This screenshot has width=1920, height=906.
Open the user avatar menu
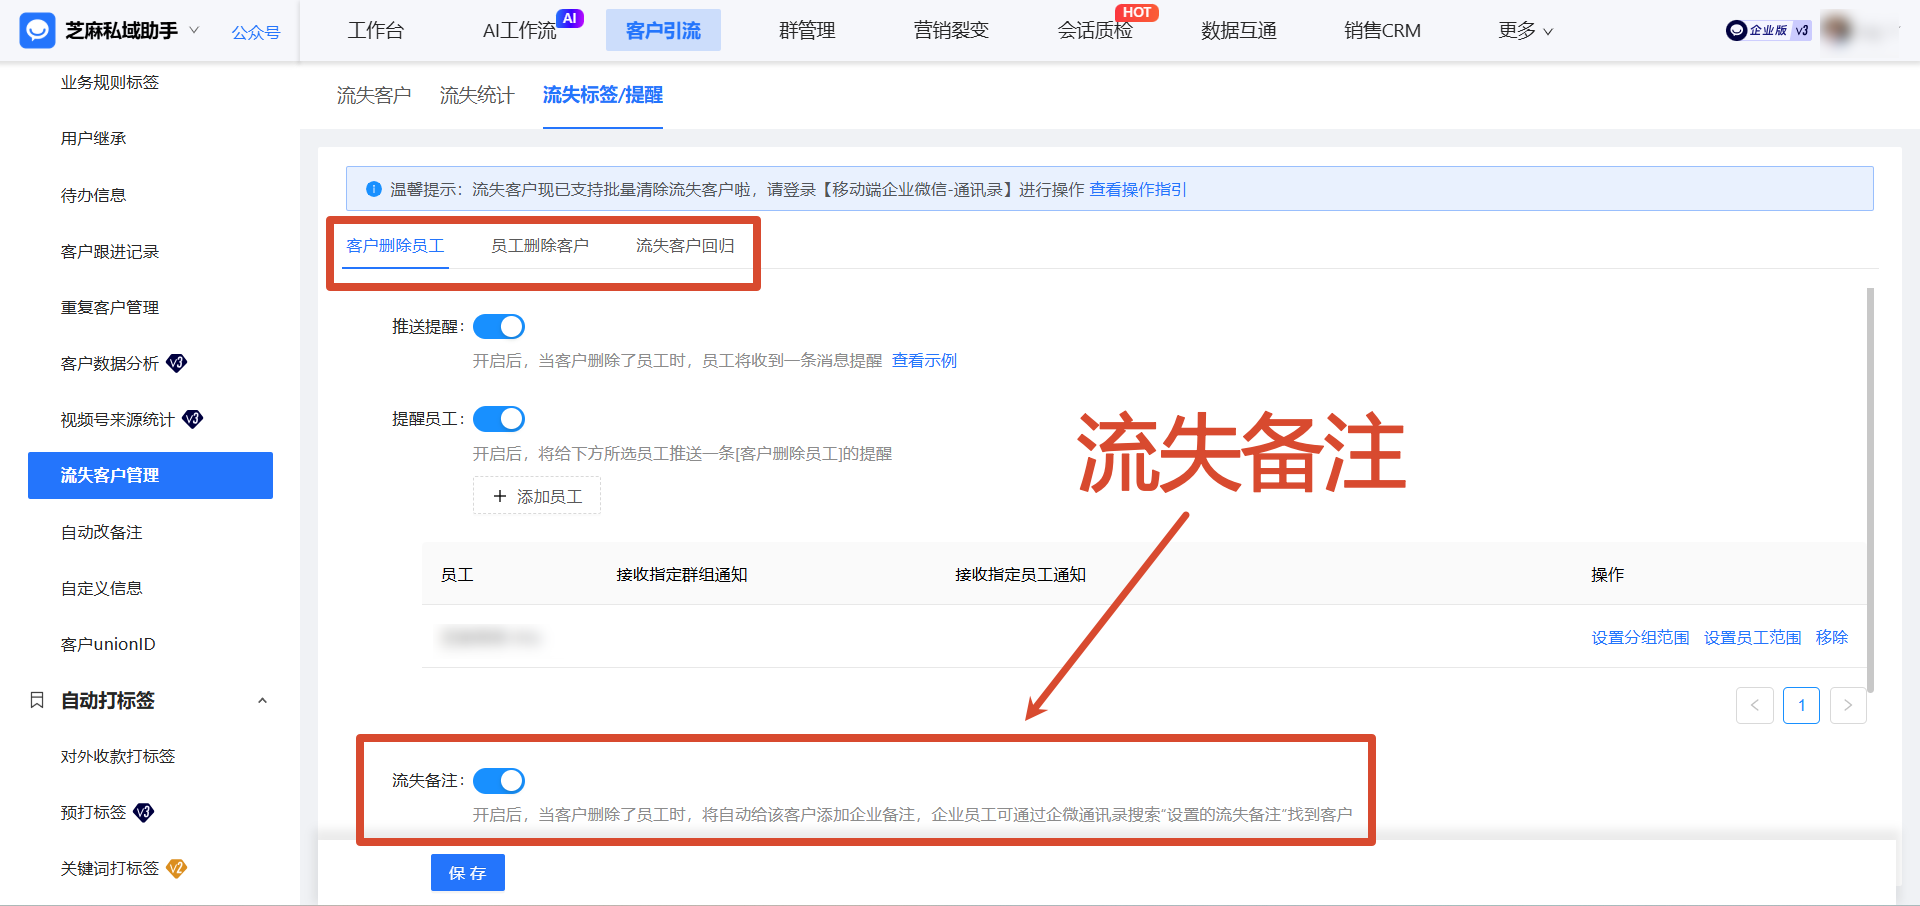click(x=1838, y=30)
